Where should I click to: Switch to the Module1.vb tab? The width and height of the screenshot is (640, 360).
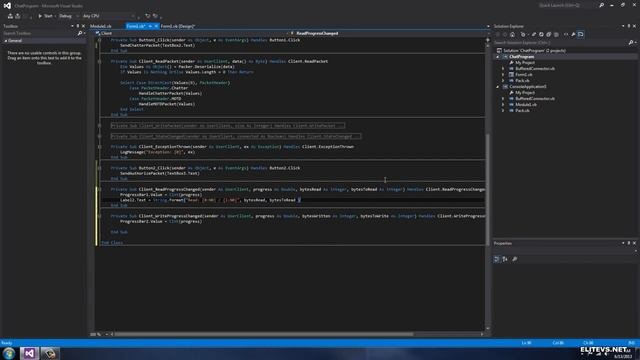[100, 26]
